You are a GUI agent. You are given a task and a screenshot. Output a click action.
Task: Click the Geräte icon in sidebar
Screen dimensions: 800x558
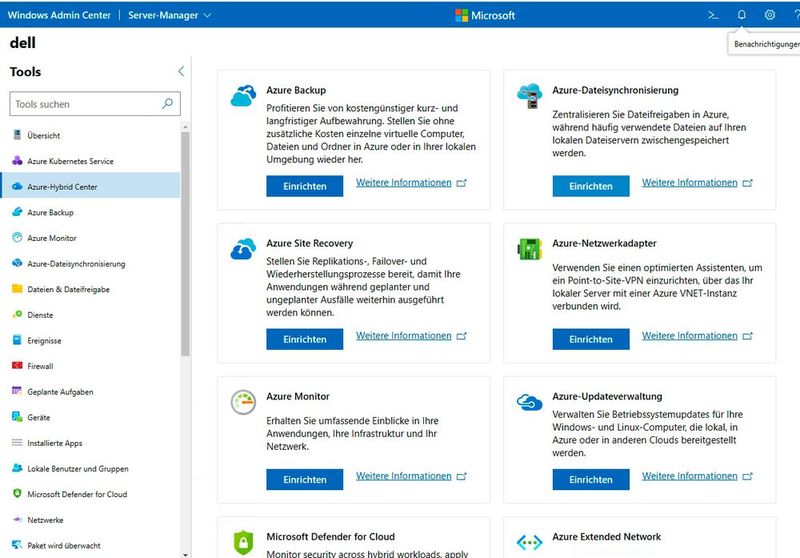point(17,417)
